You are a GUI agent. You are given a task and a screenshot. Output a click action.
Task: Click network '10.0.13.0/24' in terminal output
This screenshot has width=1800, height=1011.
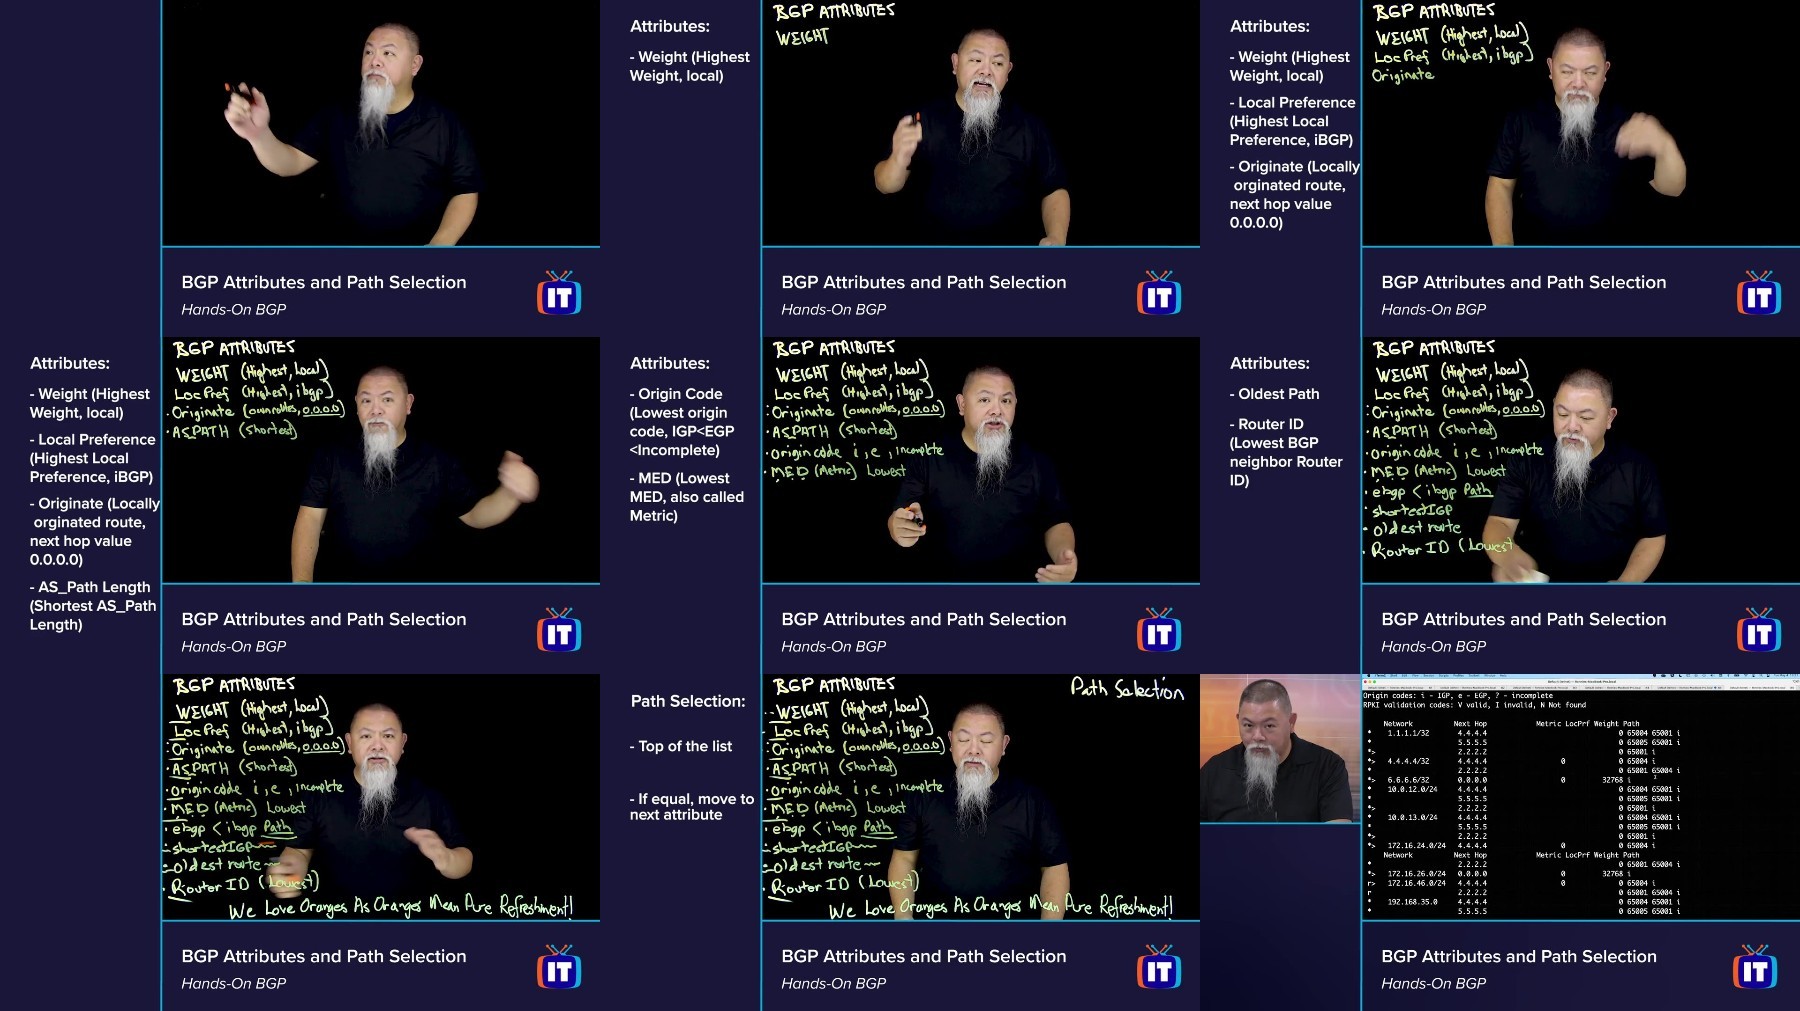(x=1412, y=817)
